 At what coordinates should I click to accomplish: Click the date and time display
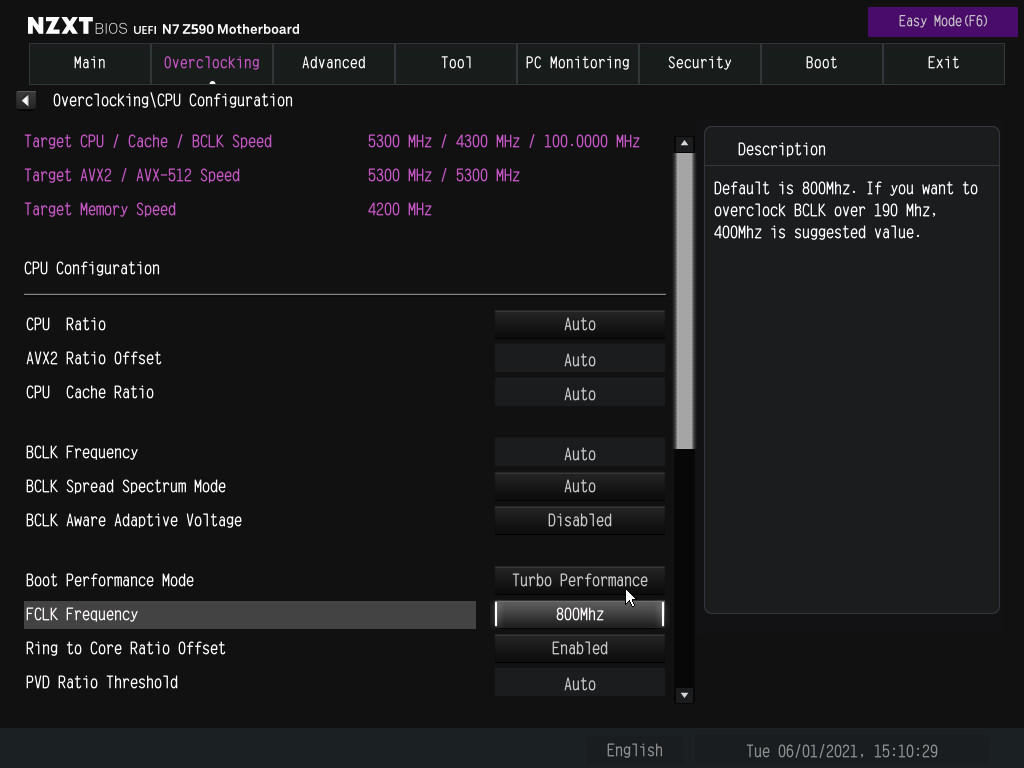point(842,751)
